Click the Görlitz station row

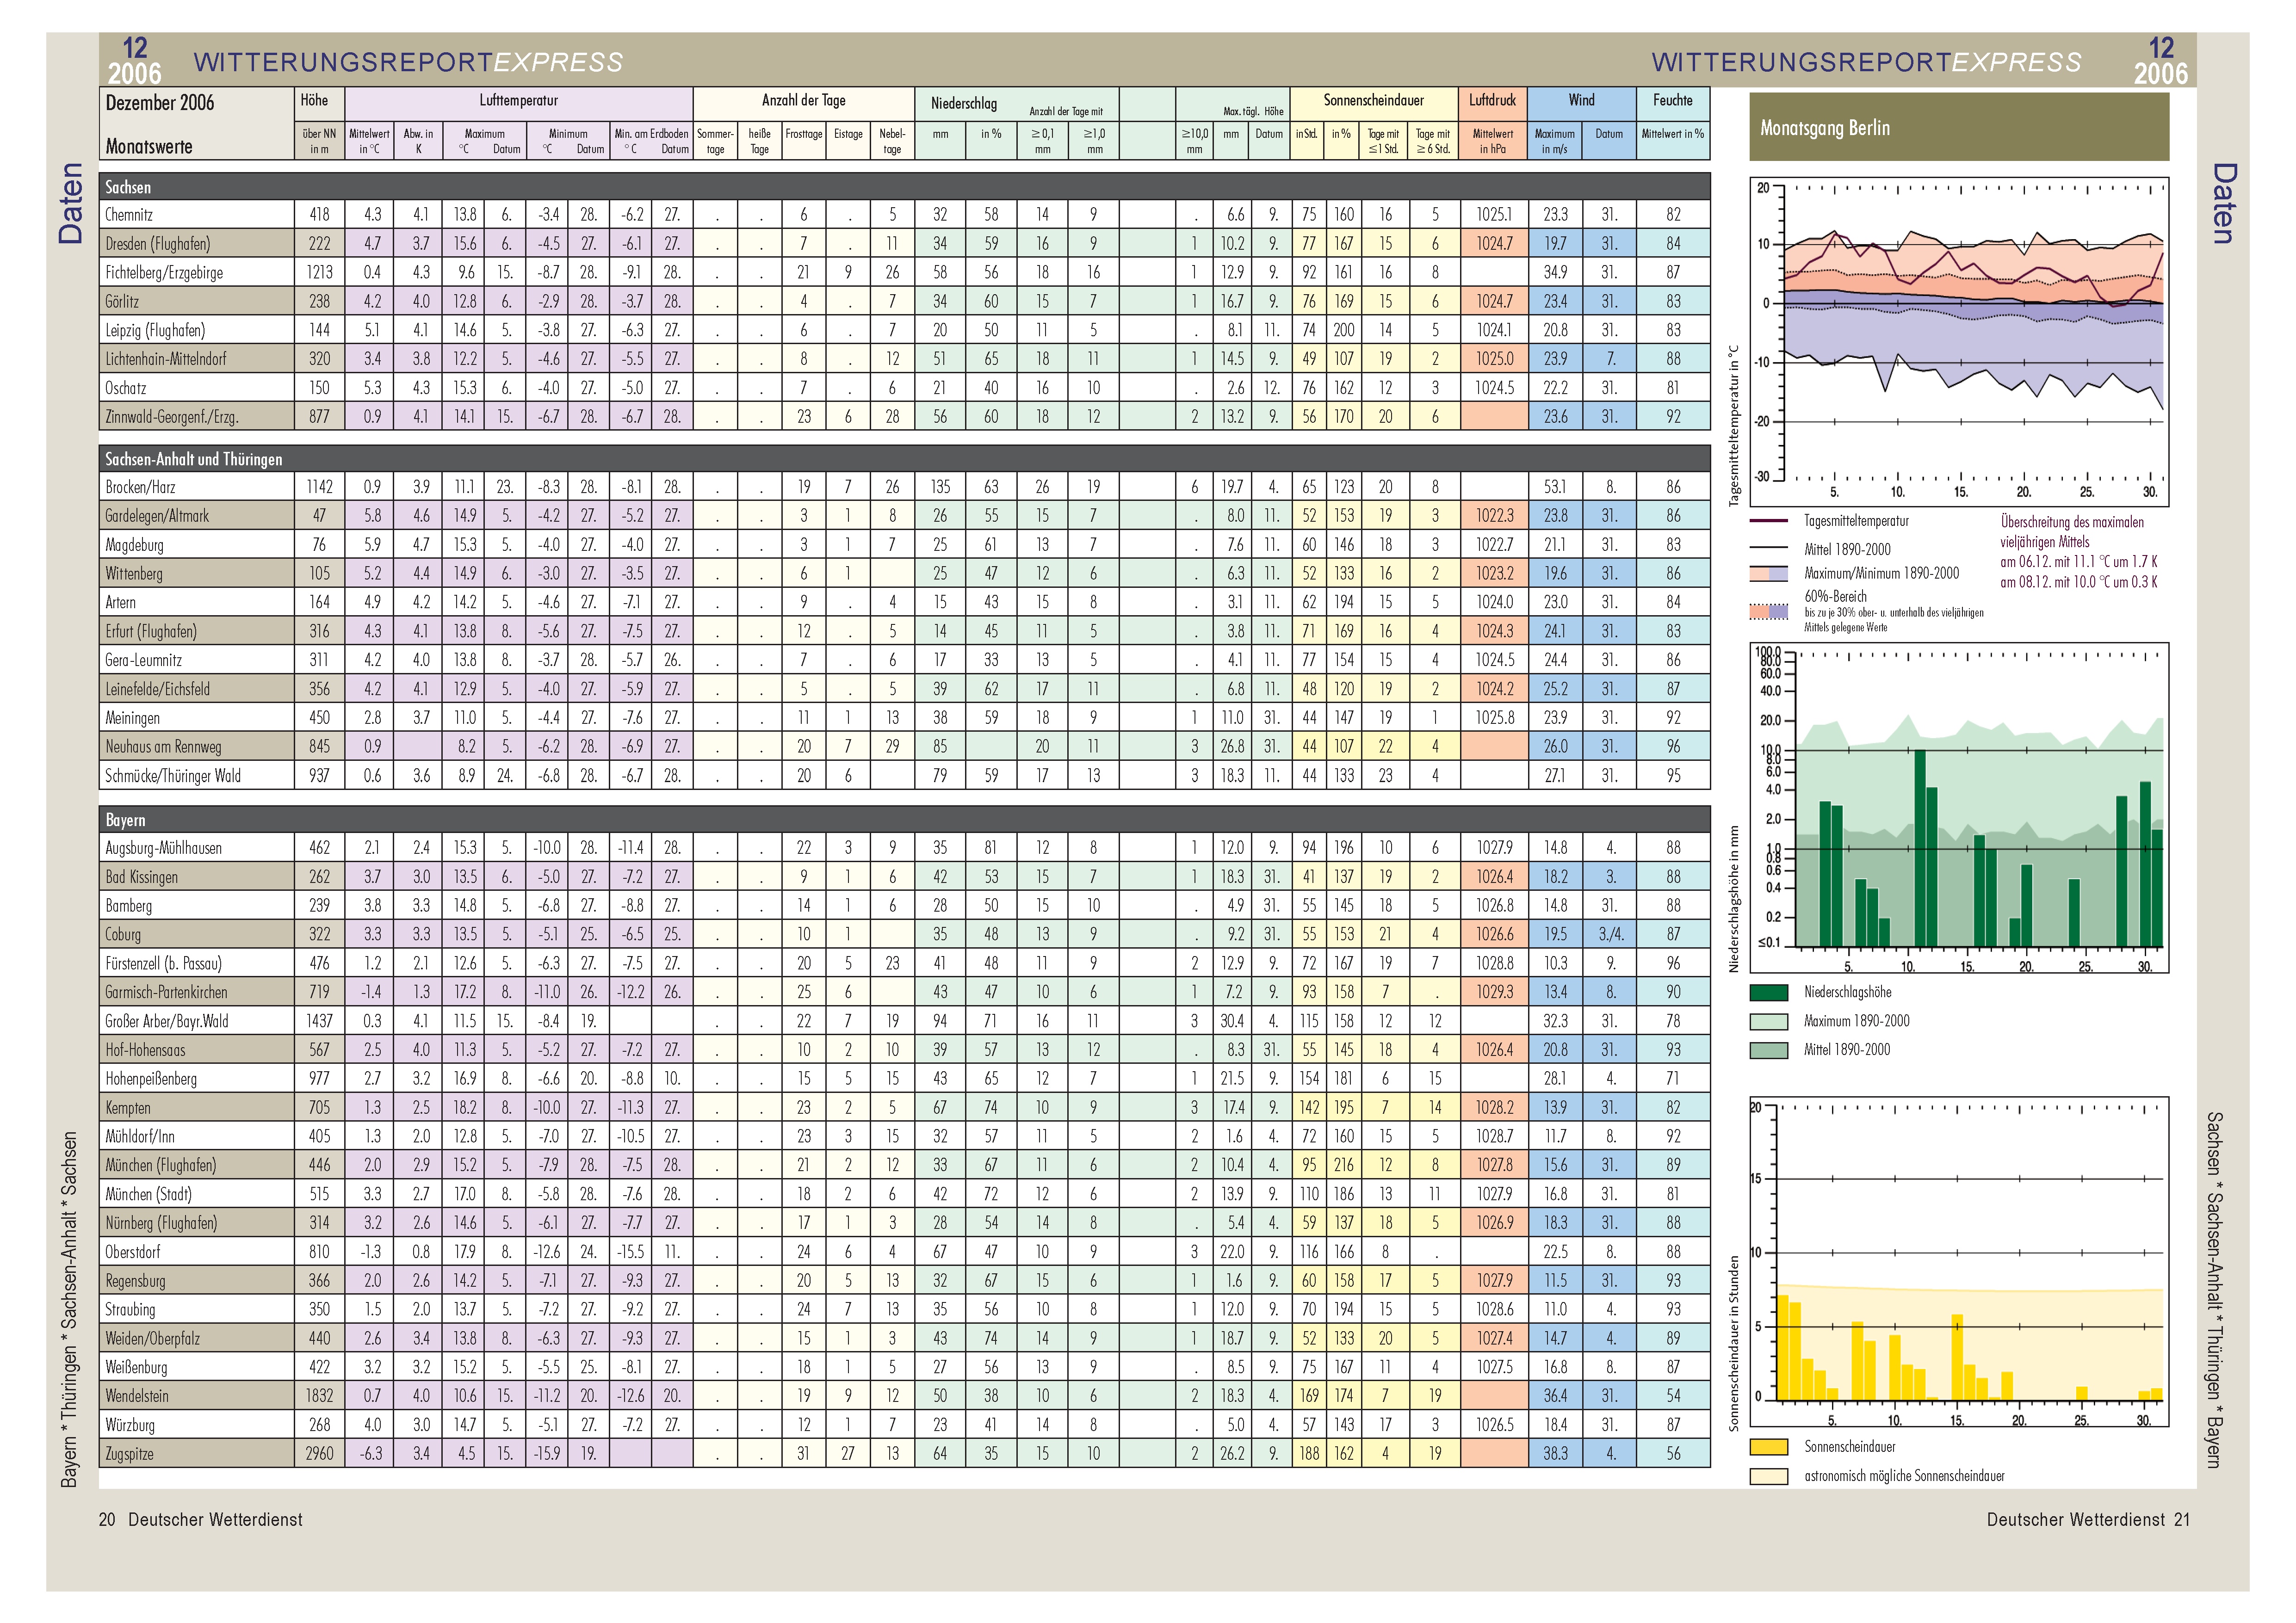tap(904, 301)
